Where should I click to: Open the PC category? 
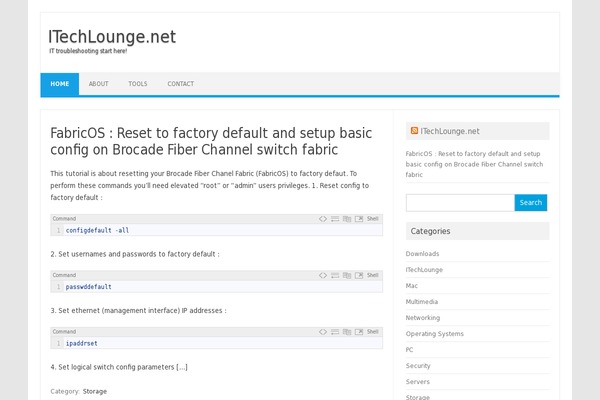409,350
